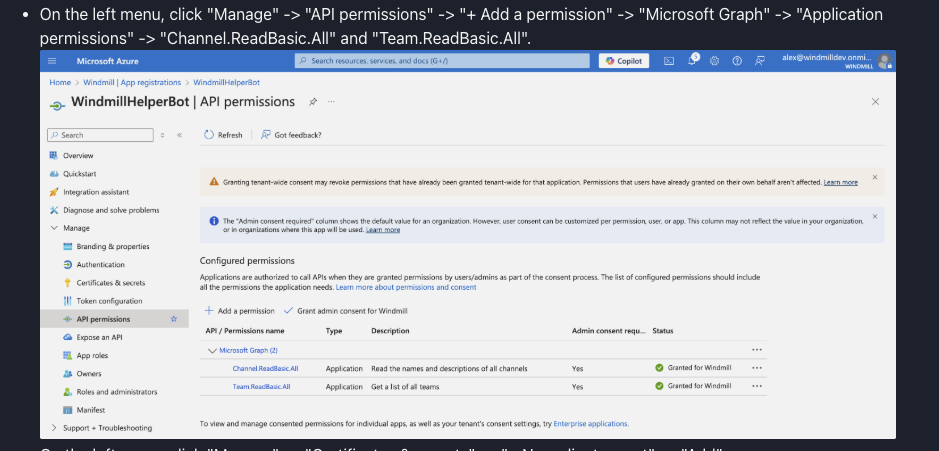The height and width of the screenshot is (451, 939).
Task: Open more options for Channel.ReadBasic.All row
Action: pyautogui.click(x=757, y=368)
